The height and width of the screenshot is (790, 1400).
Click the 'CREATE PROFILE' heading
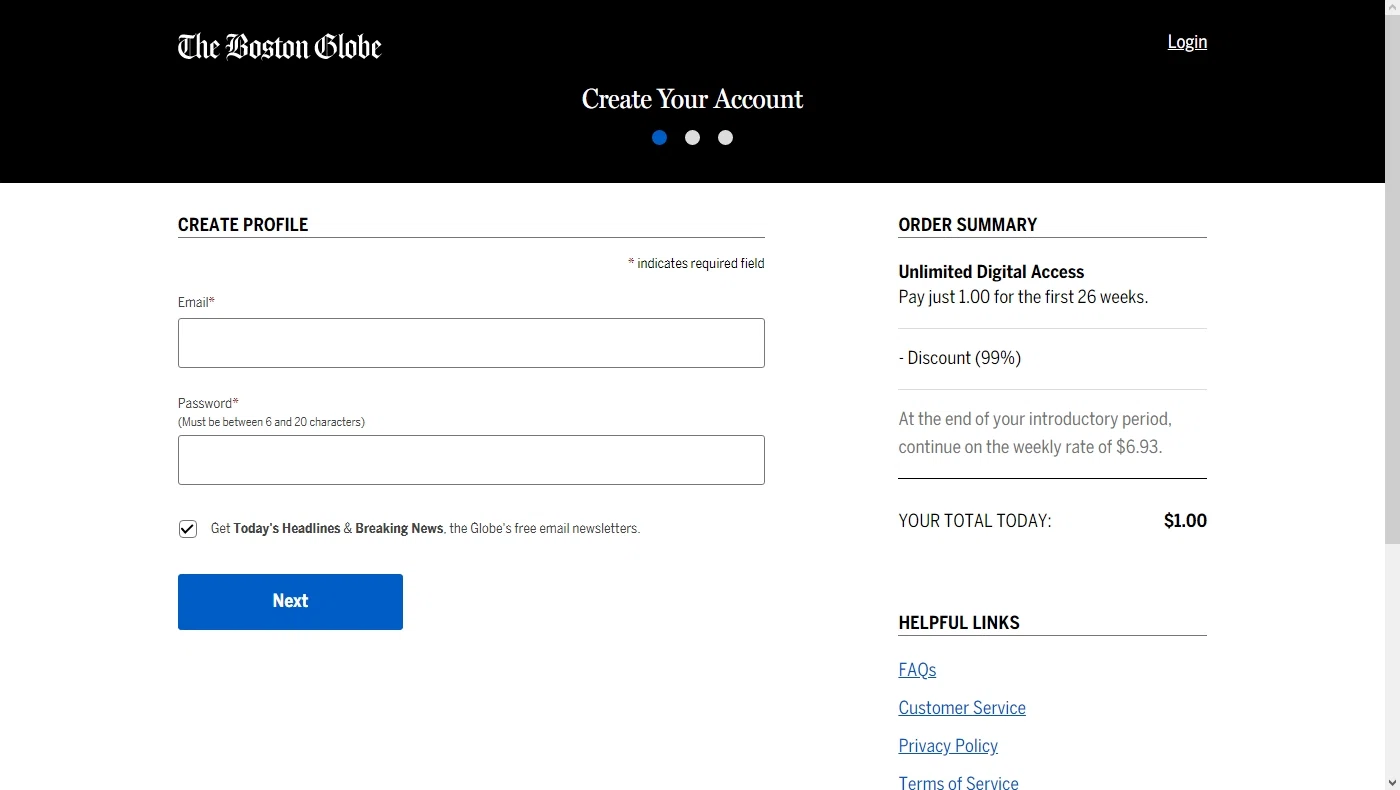[243, 225]
